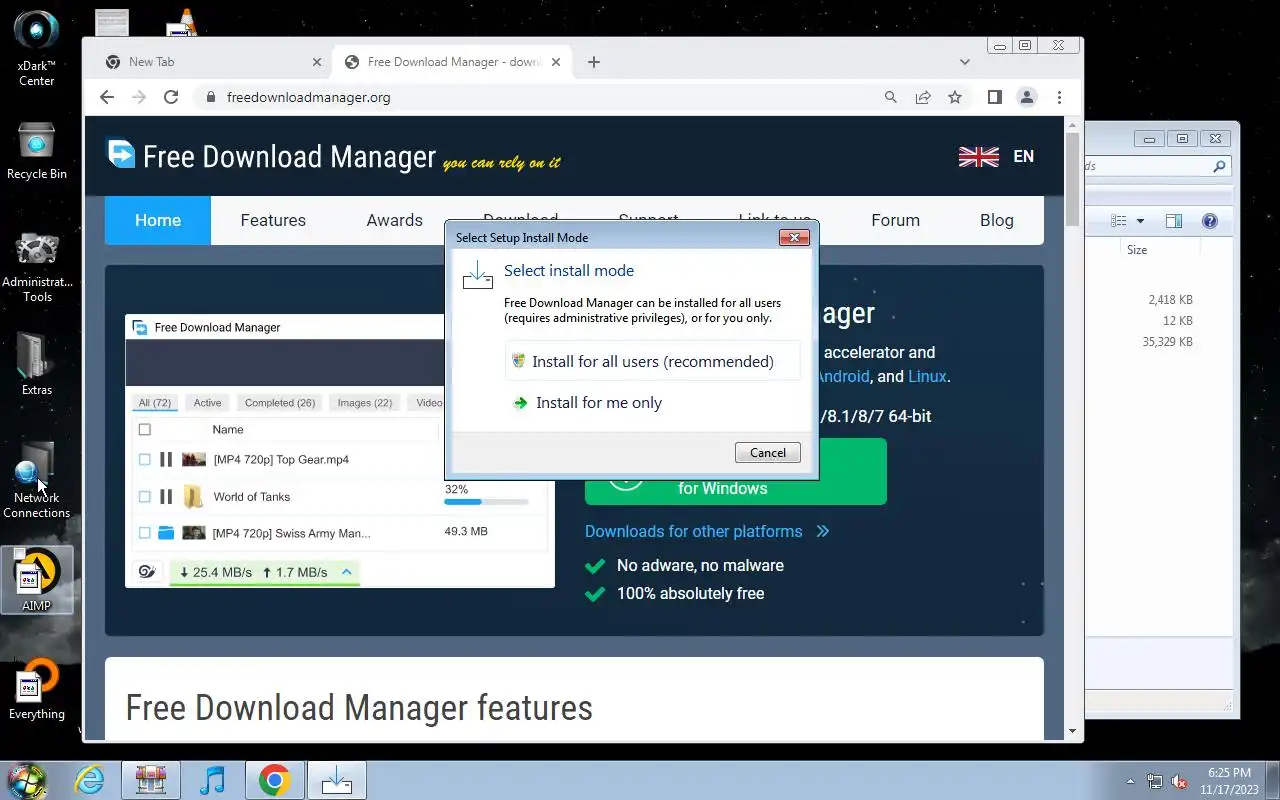Image resolution: width=1280 pixels, height=800 pixels.
Task: Open the Windows Start menu
Action: [x=27, y=780]
